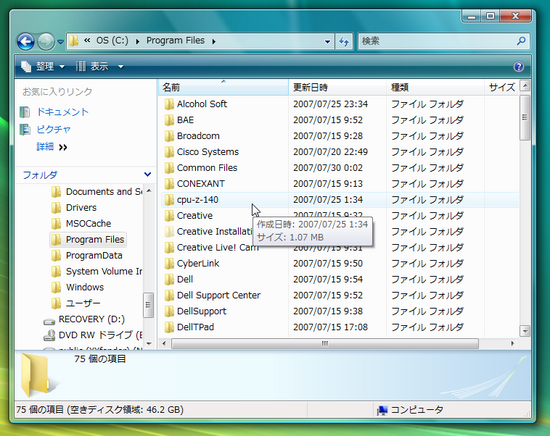Click the file list scroll up arrow

(x=525, y=86)
